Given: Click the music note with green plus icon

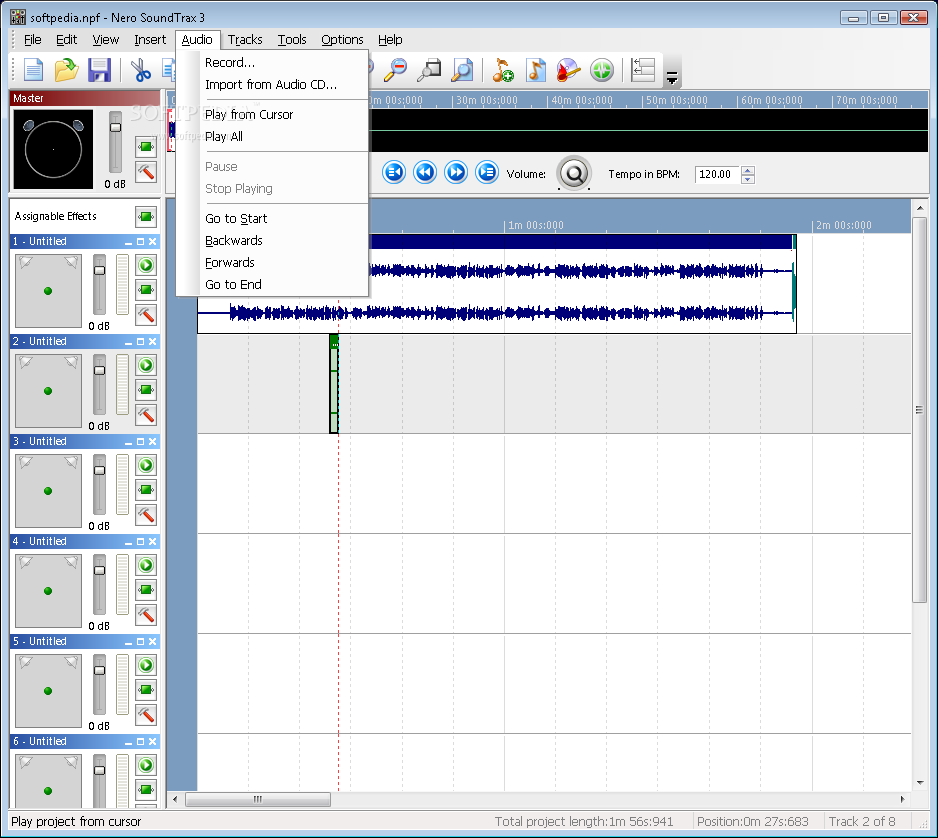Looking at the screenshot, I should (x=502, y=70).
